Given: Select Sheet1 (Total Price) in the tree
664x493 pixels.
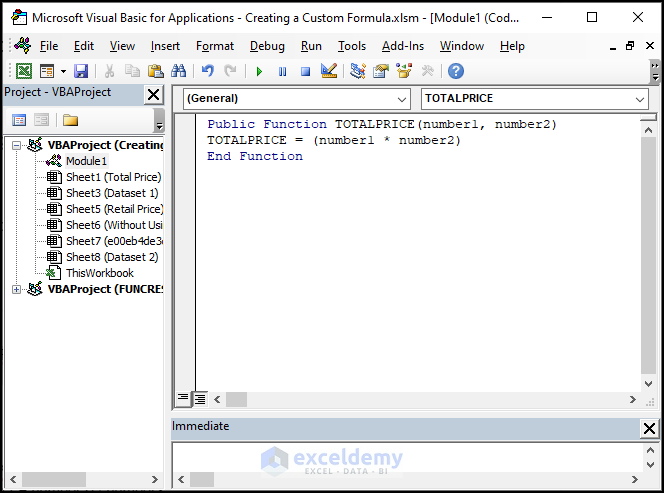Looking at the screenshot, I should point(113,177).
